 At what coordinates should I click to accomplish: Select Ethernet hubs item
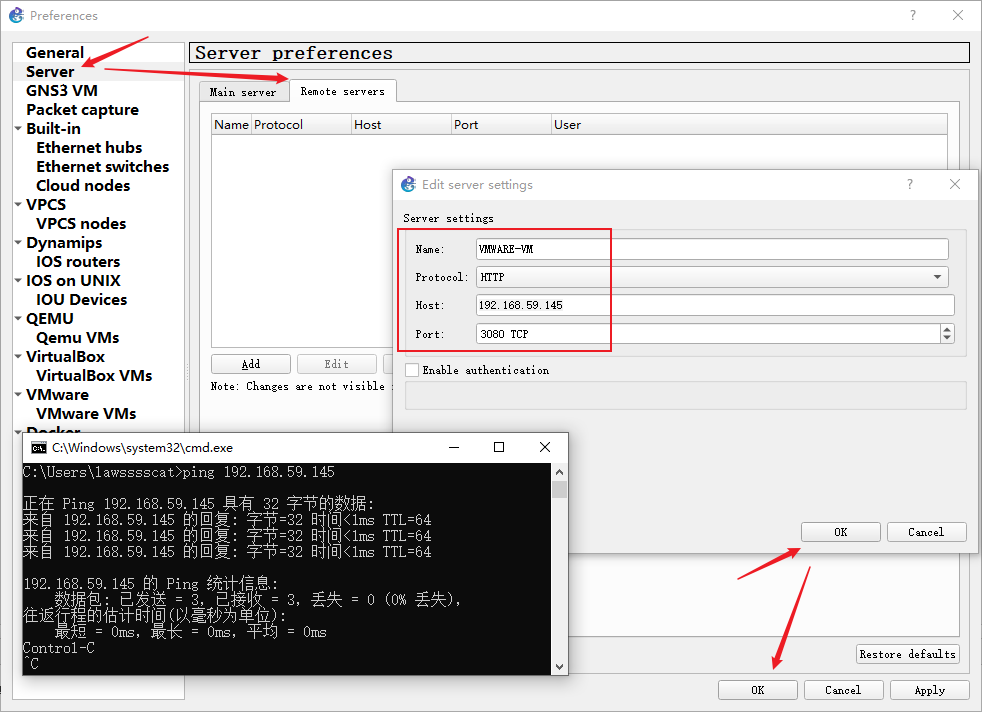(x=89, y=148)
